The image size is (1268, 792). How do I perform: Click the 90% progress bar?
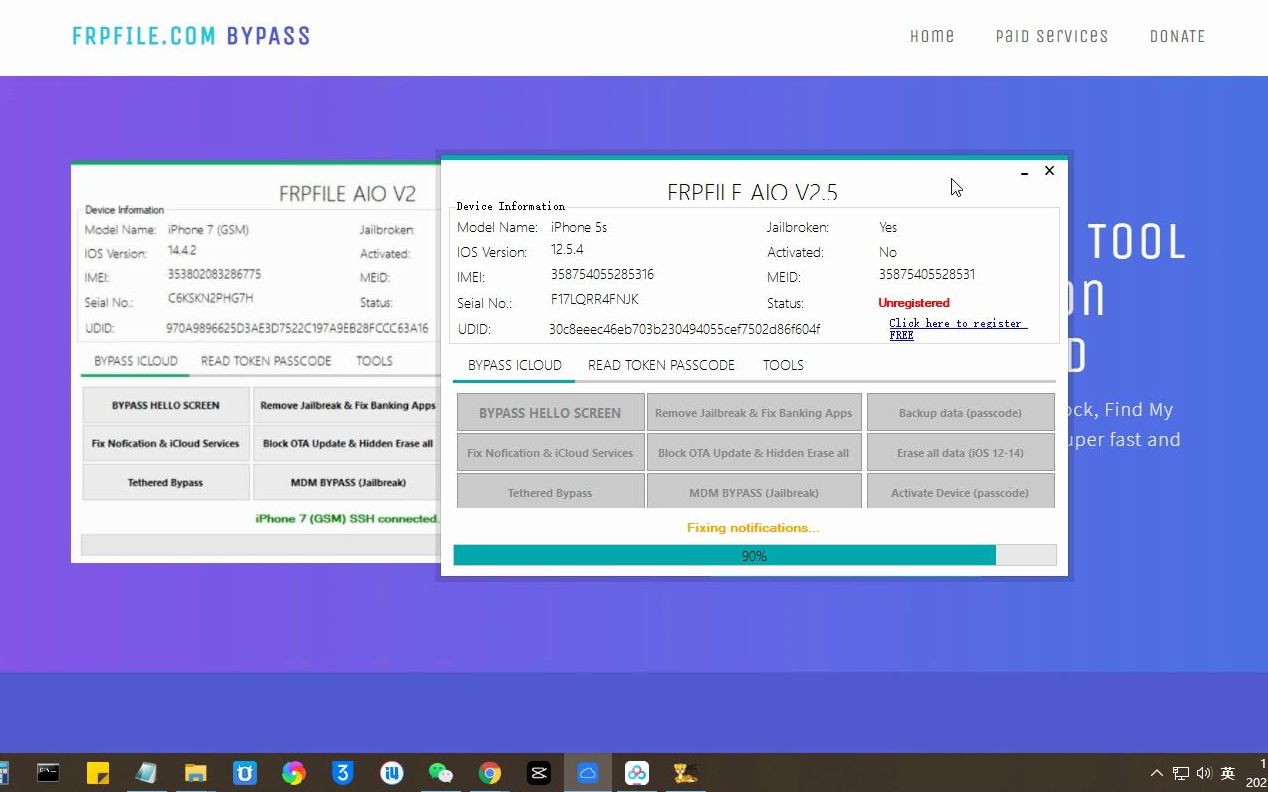(754, 555)
